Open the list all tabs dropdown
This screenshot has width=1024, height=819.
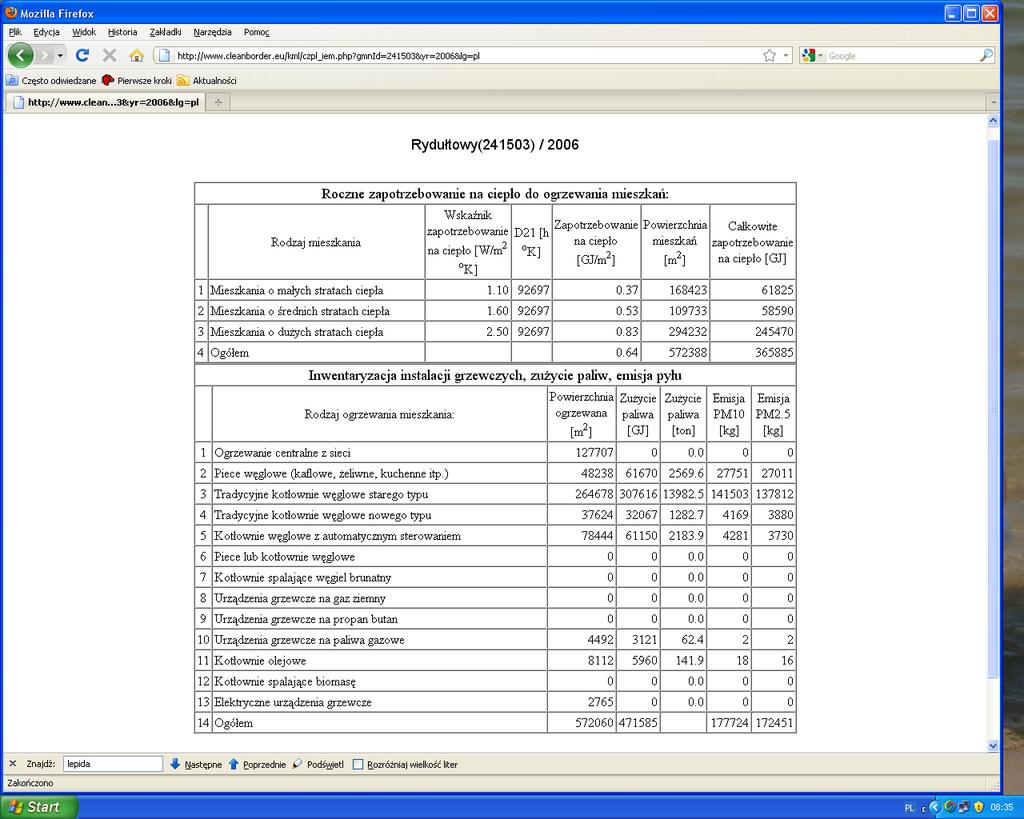993,103
